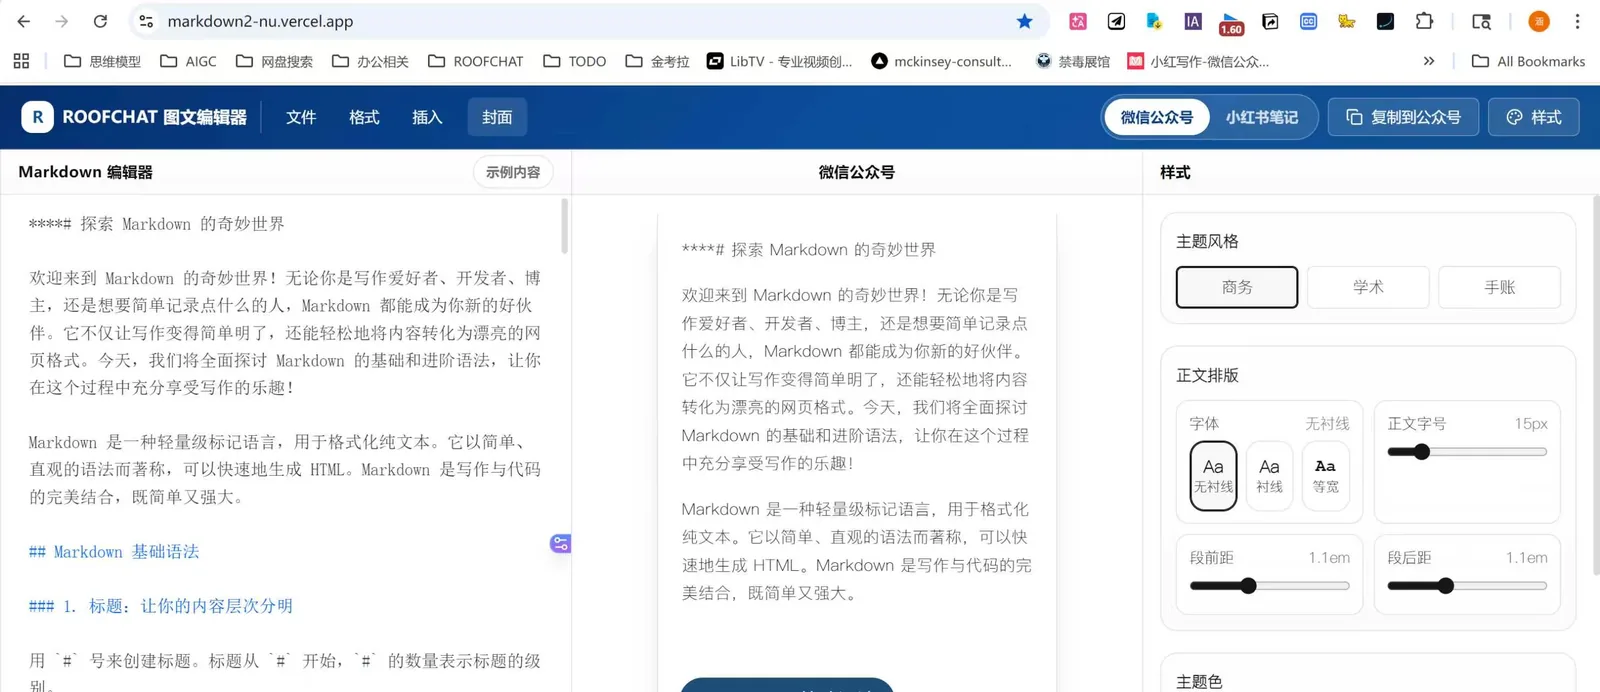Open Chrome three-dot menu

[1577, 21]
